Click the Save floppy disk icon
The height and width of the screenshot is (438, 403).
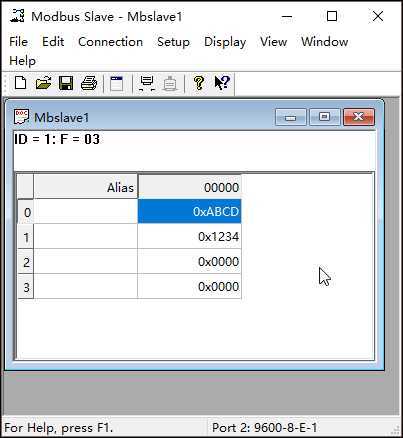[66, 83]
